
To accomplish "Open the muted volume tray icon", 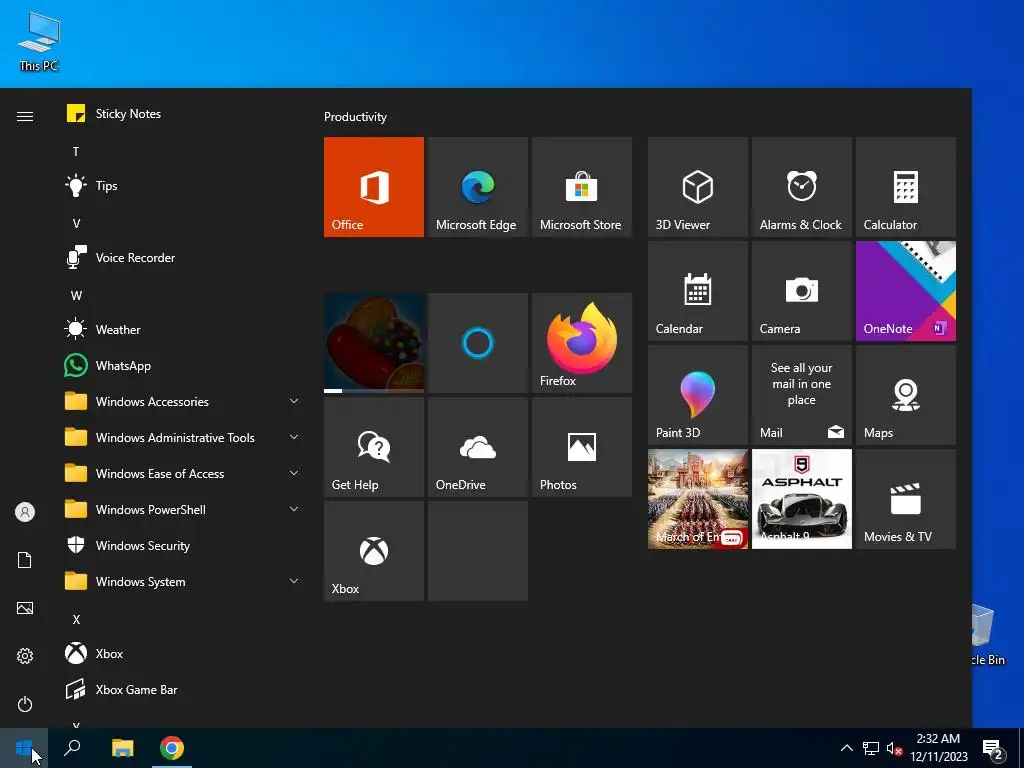I will click(x=894, y=748).
